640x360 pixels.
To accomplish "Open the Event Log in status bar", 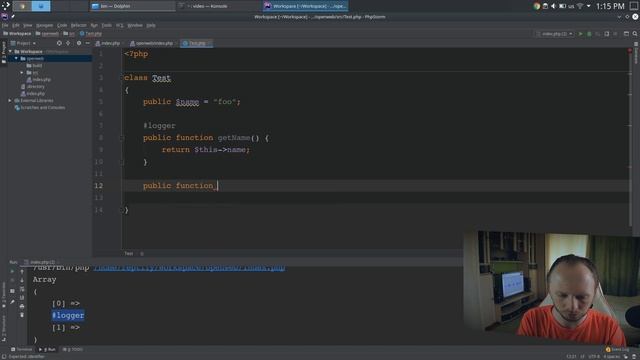I will tap(618, 350).
